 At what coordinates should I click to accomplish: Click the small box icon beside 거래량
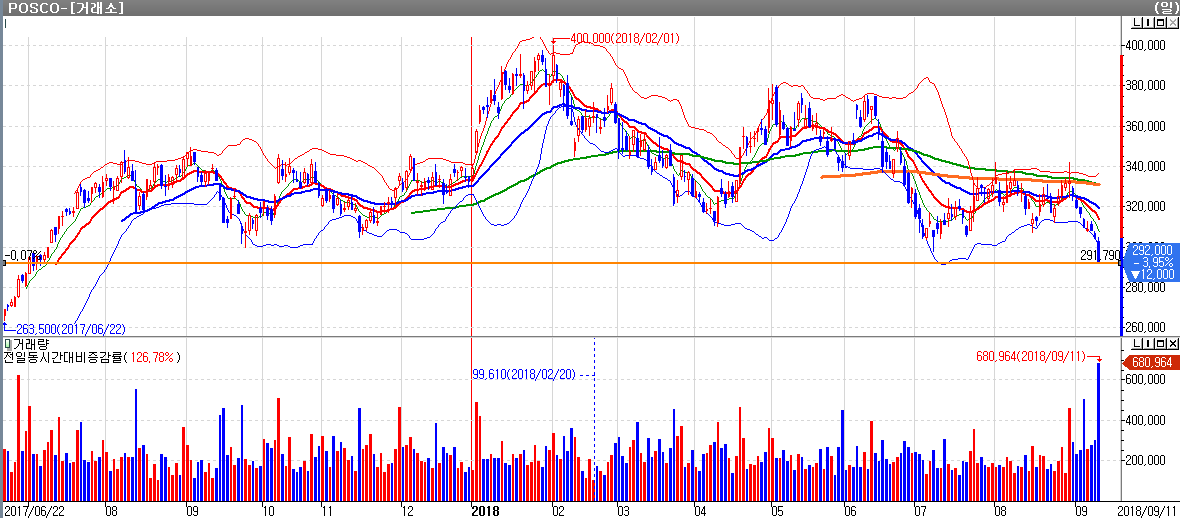coord(6,344)
